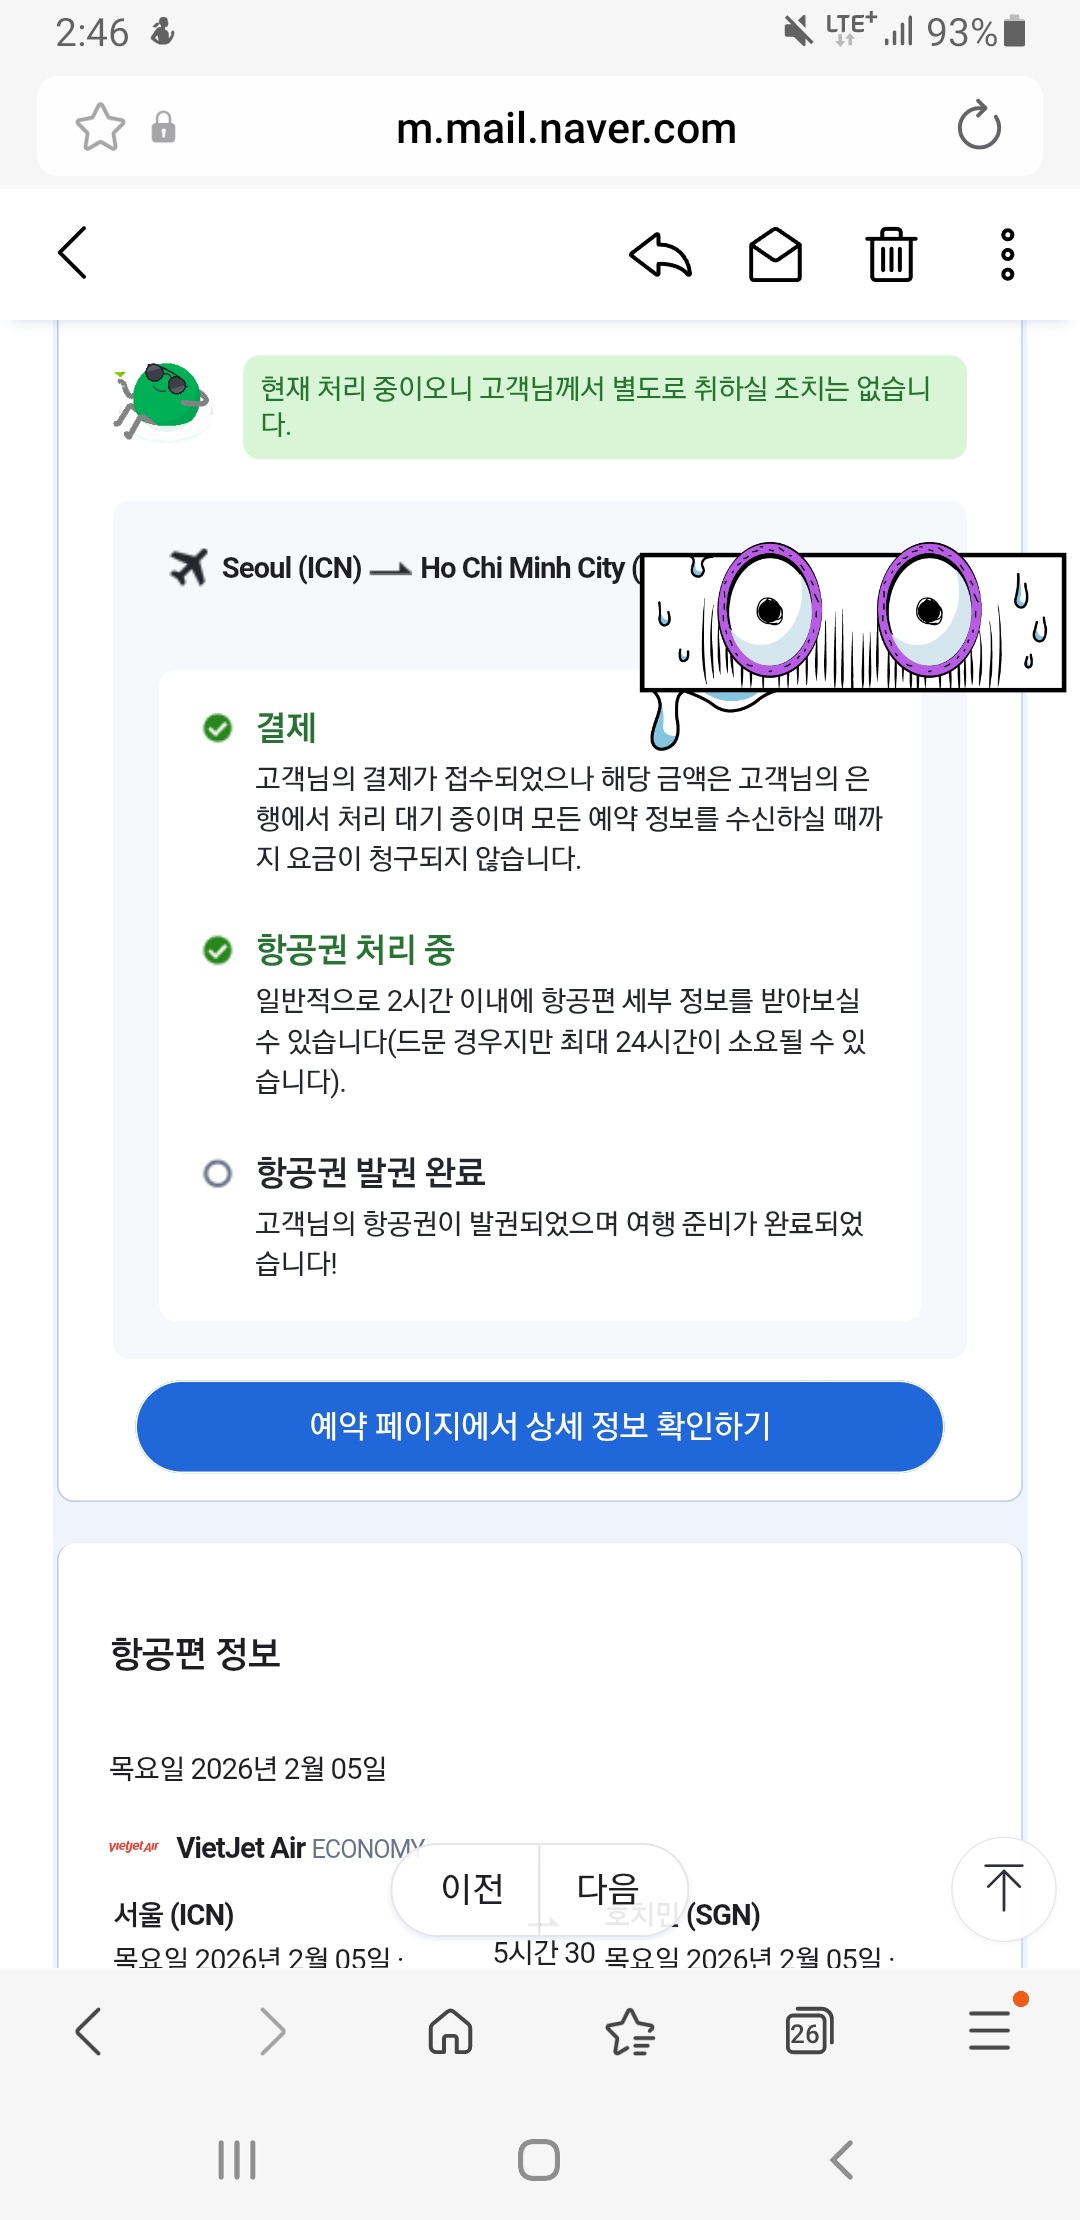Reply to this email
The height and width of the screenshot is (2220, 1080).
[x=660, y=254]
